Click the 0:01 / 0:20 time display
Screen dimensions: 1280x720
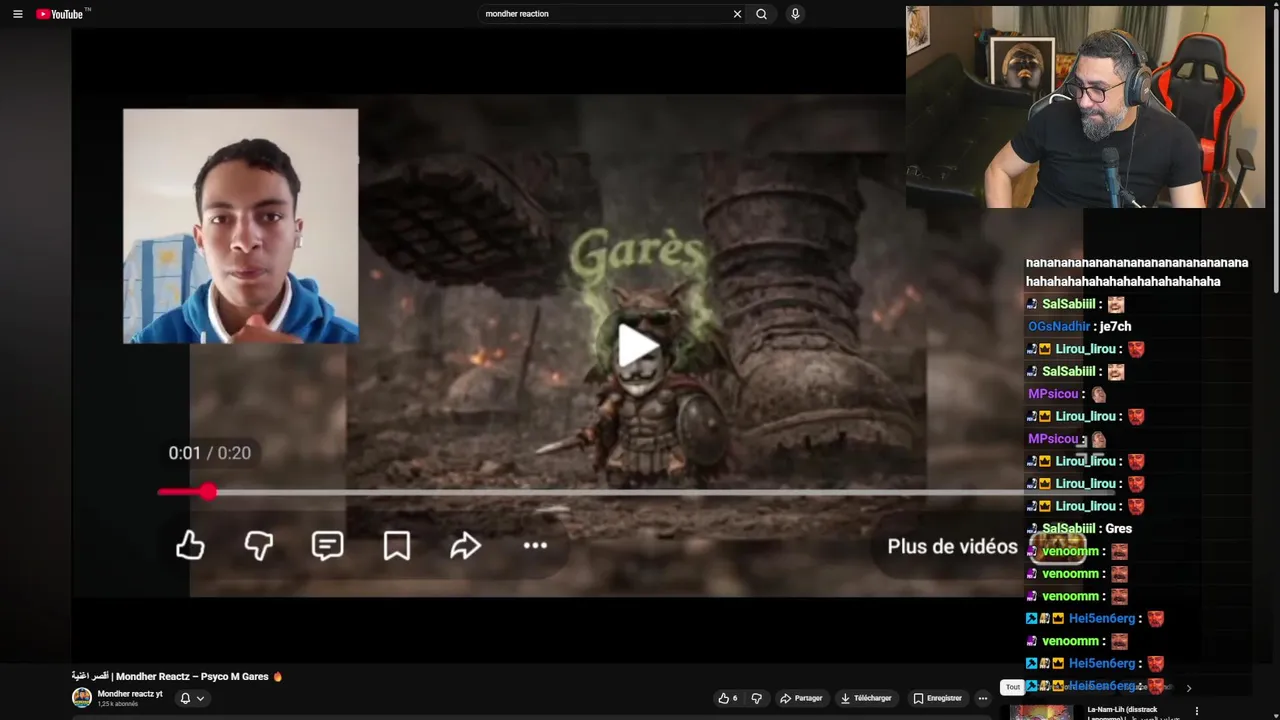click(x=209, y=453)
